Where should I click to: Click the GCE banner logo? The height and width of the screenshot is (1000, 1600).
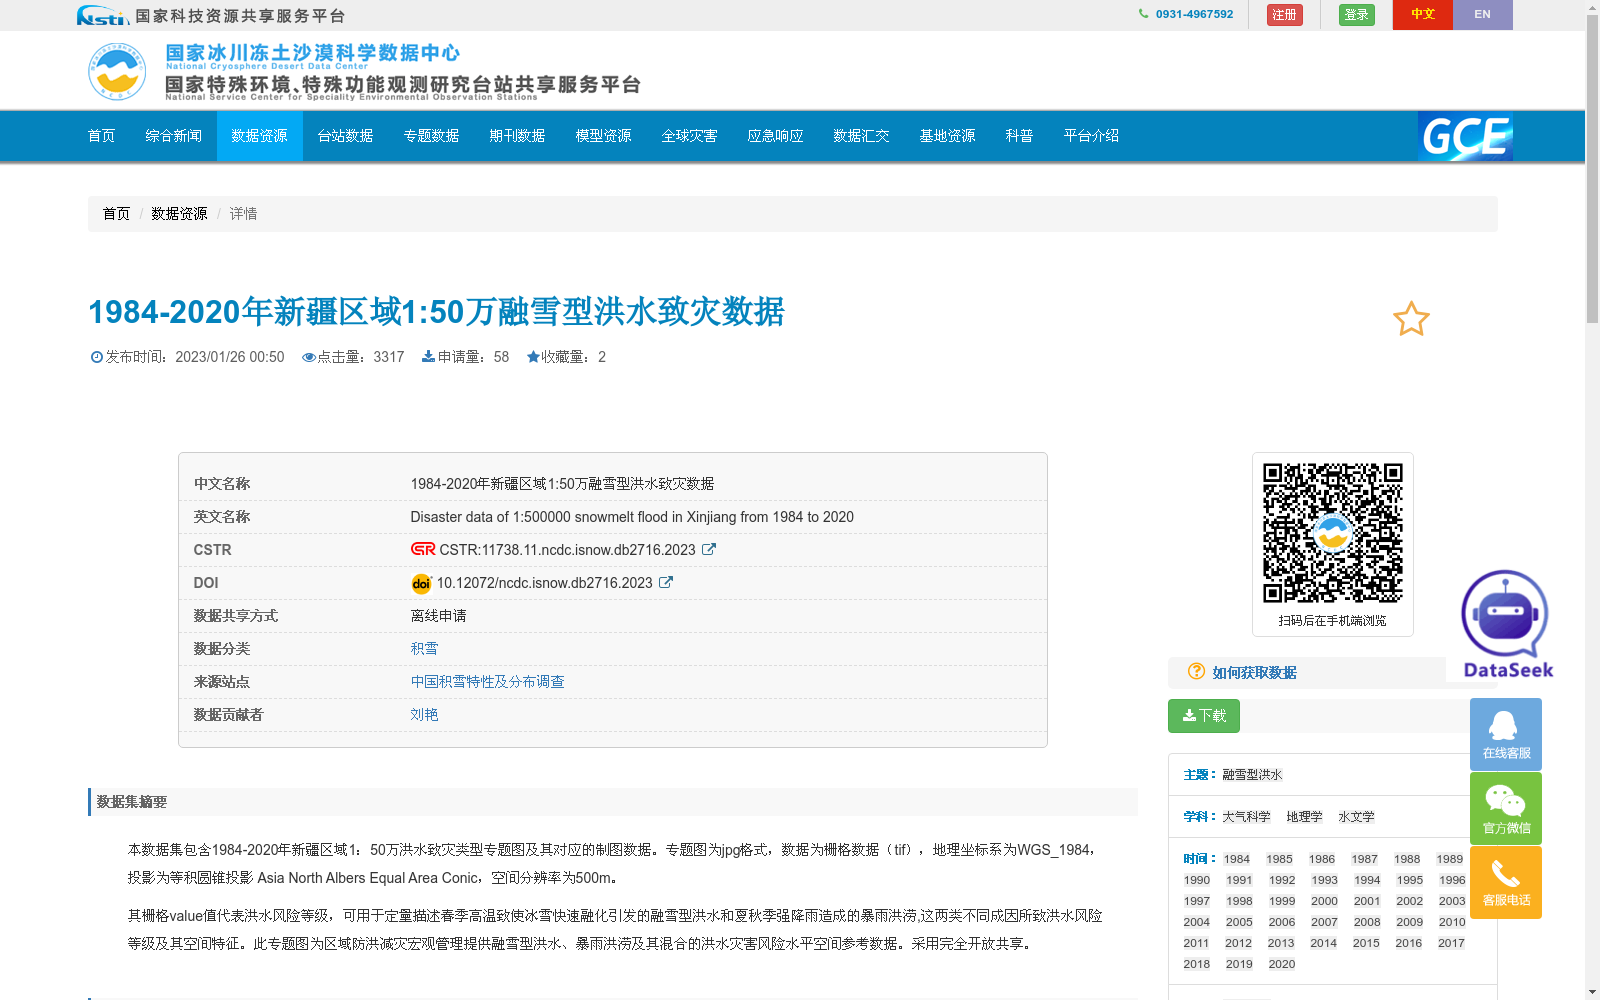click(1465, 136)
